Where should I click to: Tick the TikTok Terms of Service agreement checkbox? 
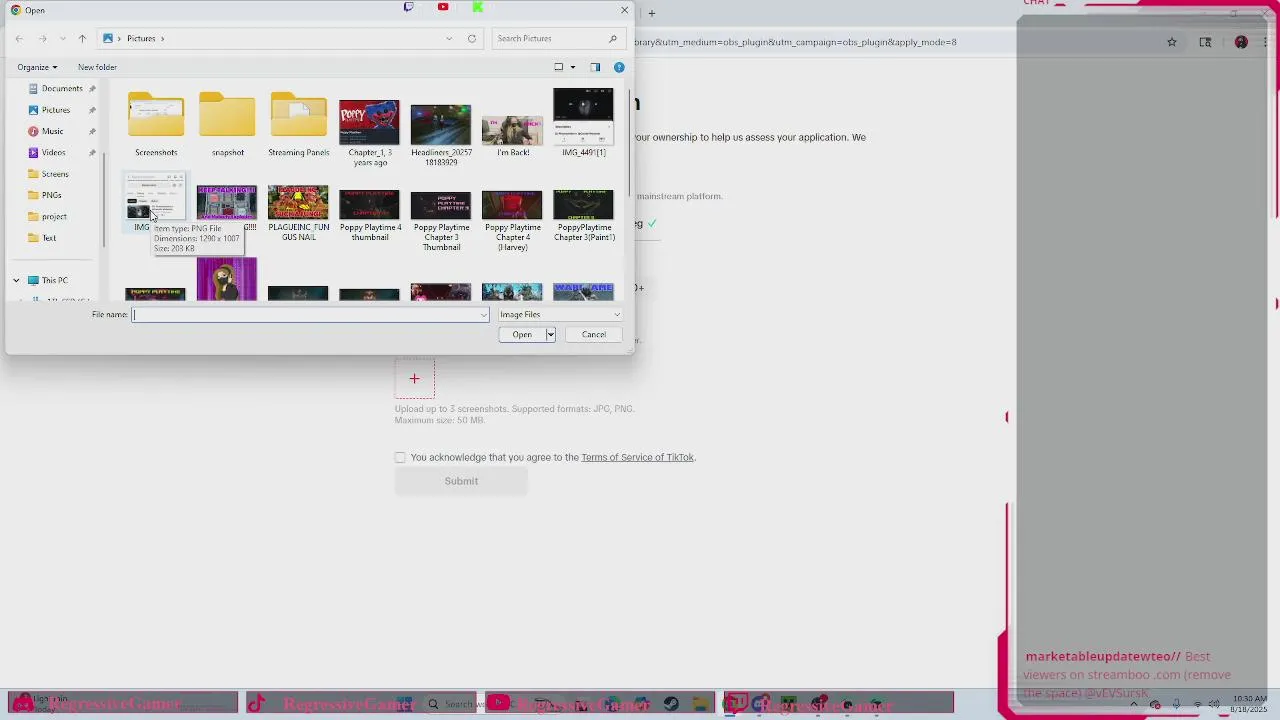(x=400, y=457)
